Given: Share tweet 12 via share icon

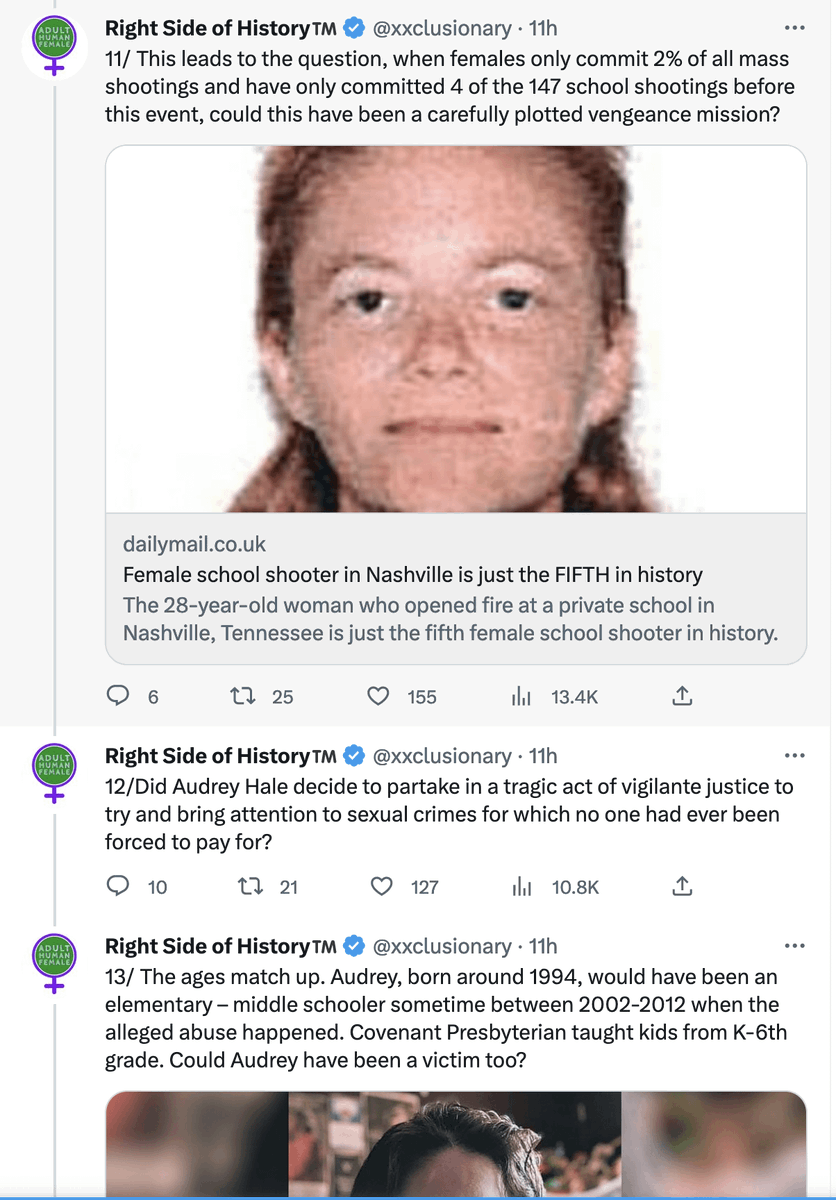Looking at the screenshot, I should click(x=682, y=885).
